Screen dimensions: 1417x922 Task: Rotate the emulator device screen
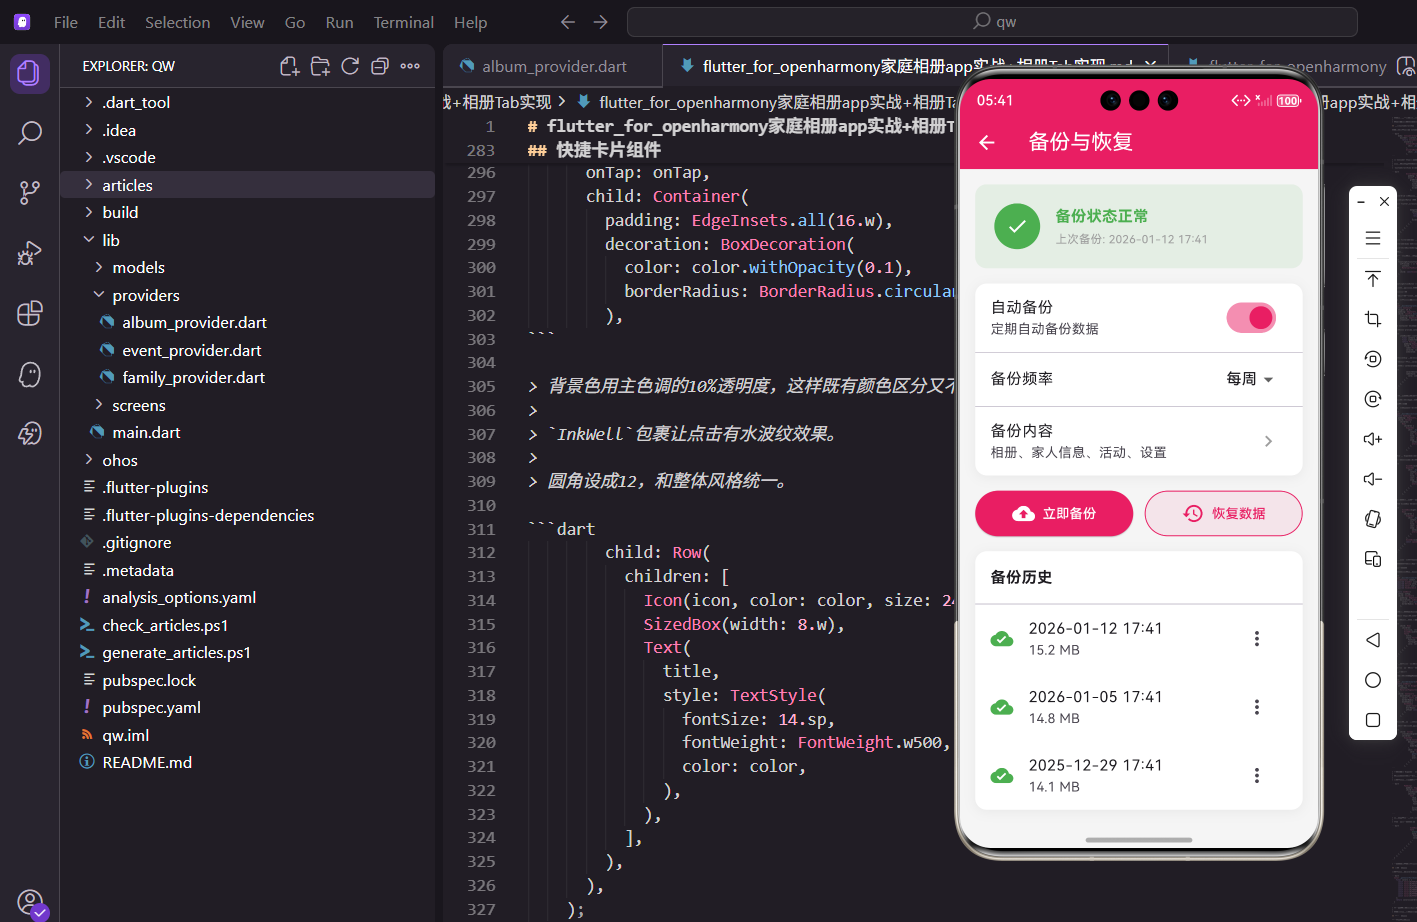pos(1373,519)
